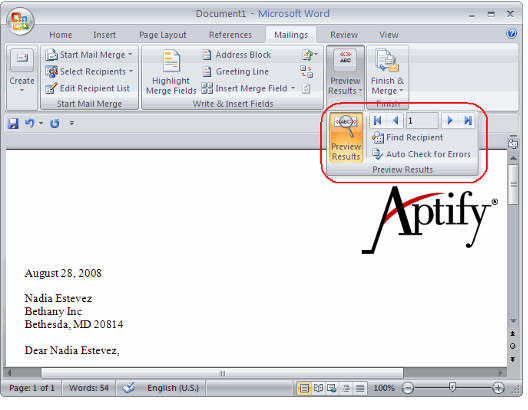Screen dimensions: 528x410
Task: Click Find Recipient
Action: [407, 137]
